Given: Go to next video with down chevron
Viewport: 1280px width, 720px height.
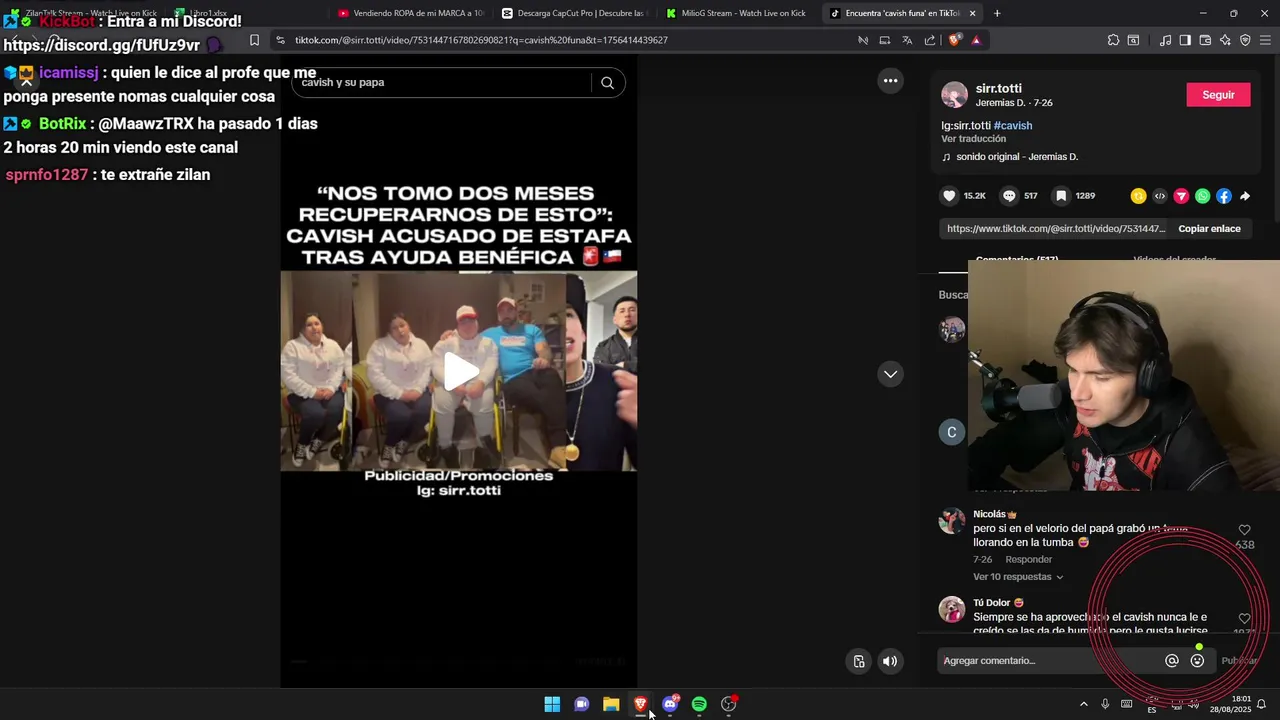Looking at the screenshot, I should pyautogui.click(x=890, y=374).
